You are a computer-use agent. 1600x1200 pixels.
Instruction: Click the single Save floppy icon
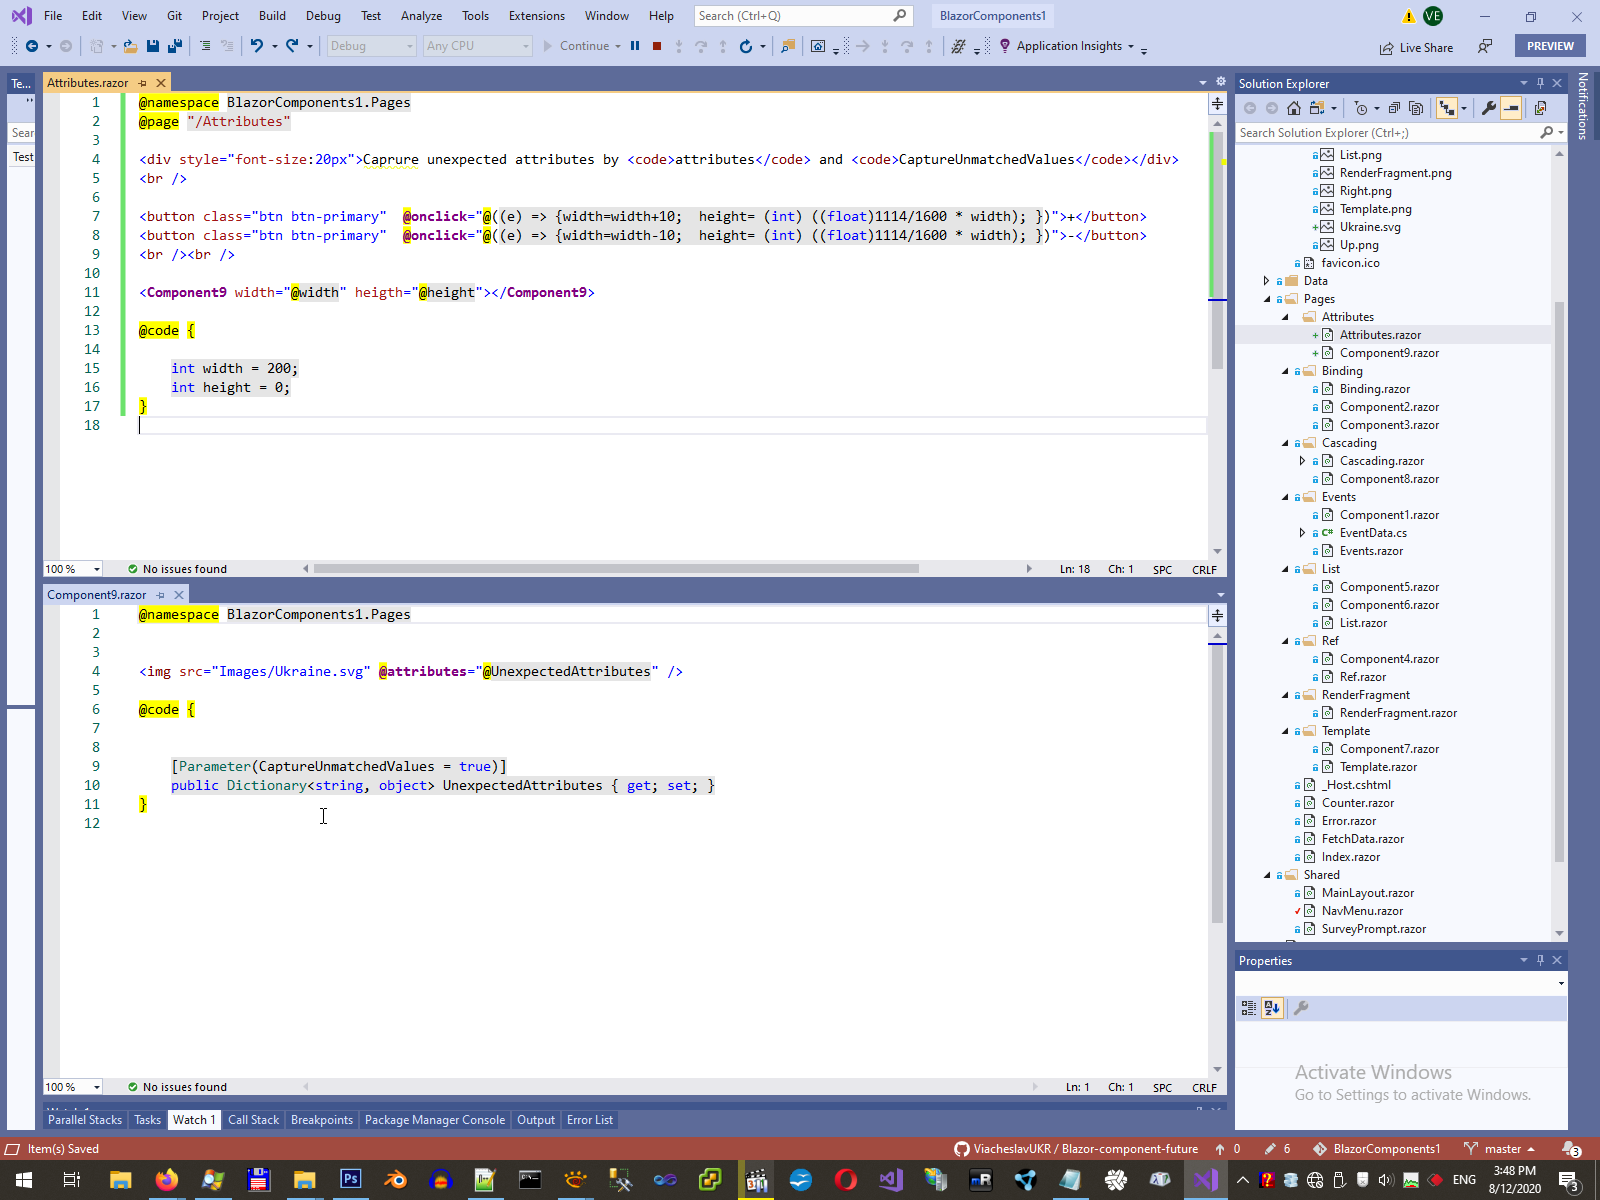(x=153, y=46)
